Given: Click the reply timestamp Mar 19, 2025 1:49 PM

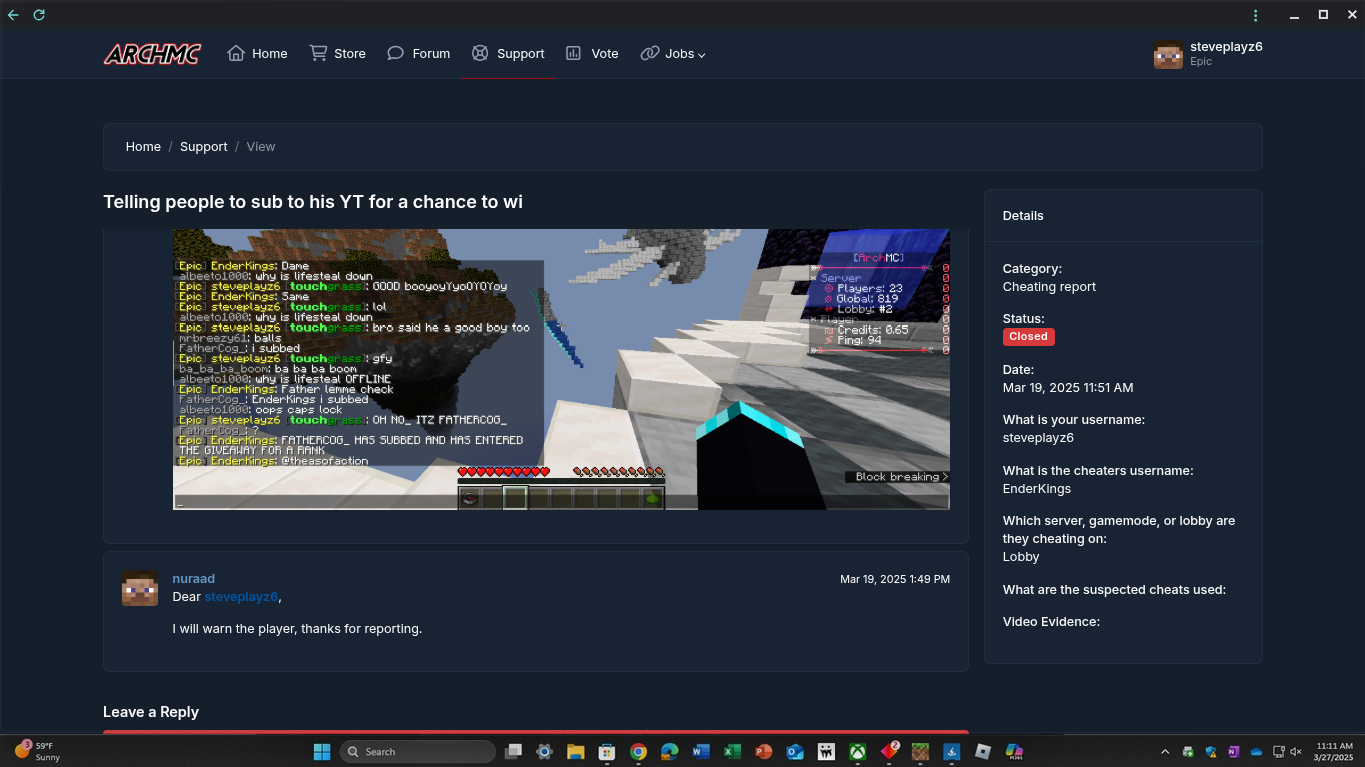Looking at the screenshot, I should tap(895, 579).
